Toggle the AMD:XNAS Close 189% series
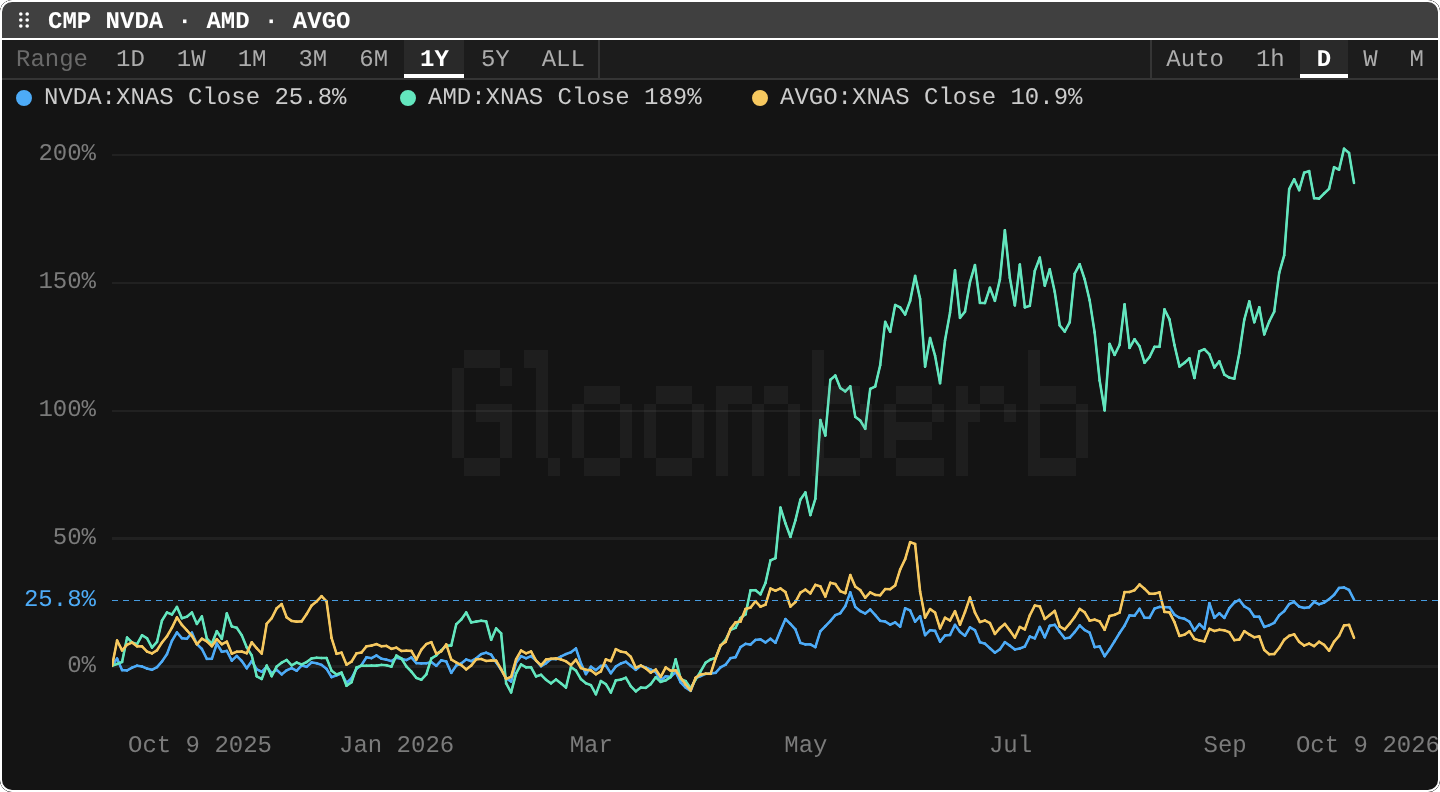Viewport: 1440px width, 792px height. pyautogui.click(x=551, y=97)
